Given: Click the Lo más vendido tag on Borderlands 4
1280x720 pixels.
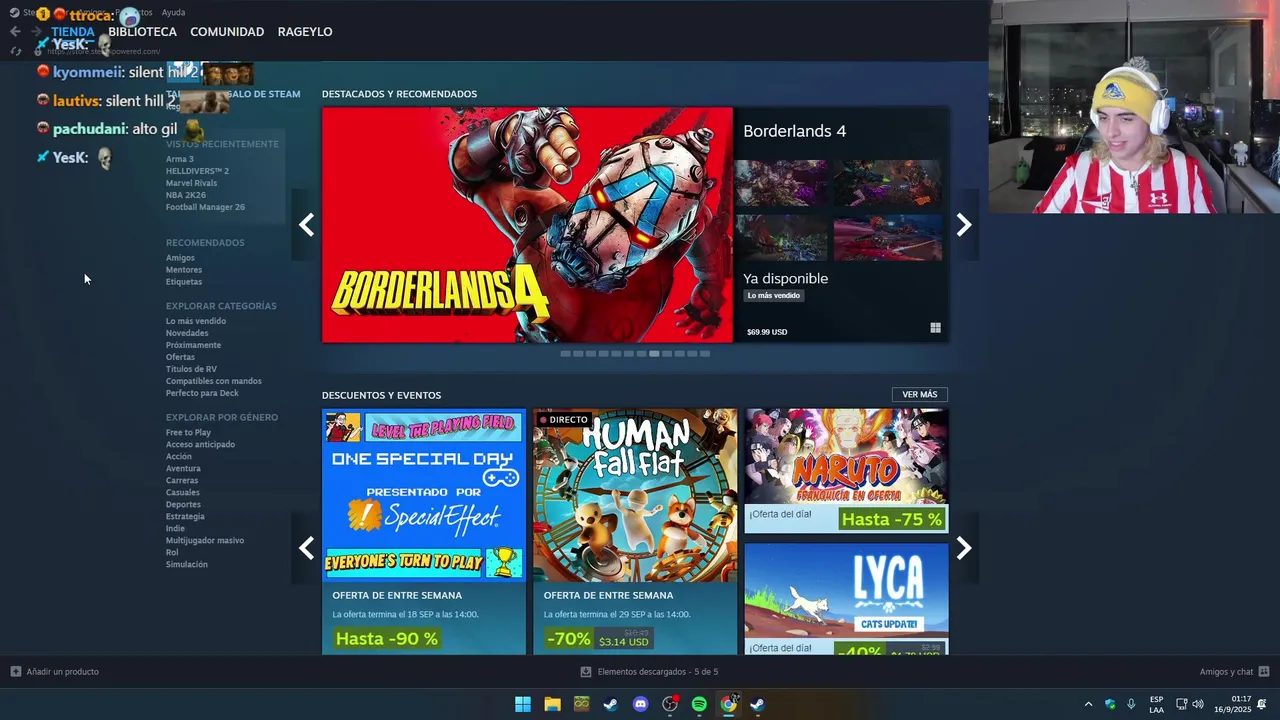Looking at the screenshot, I should tap(774, 296).
